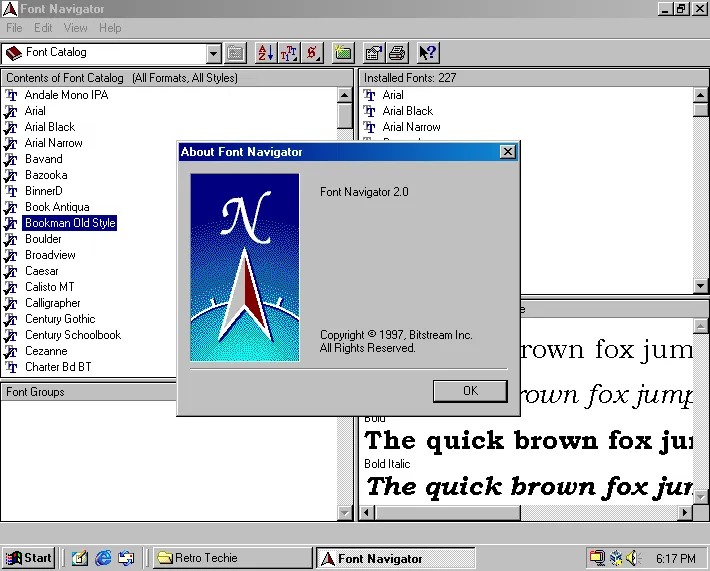Open the View menu
Screen dimensions: 710x571
pos(75,28)
